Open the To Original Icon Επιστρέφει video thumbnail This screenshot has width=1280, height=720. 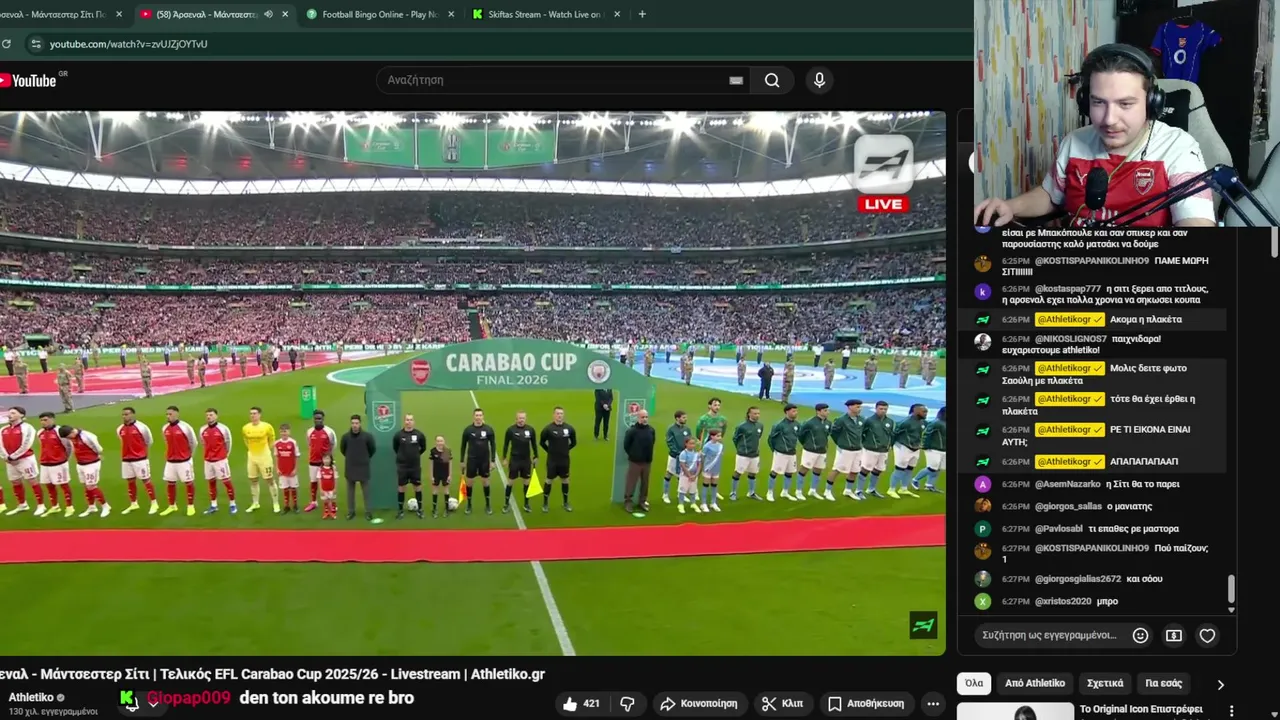(x=1015, y=712)
